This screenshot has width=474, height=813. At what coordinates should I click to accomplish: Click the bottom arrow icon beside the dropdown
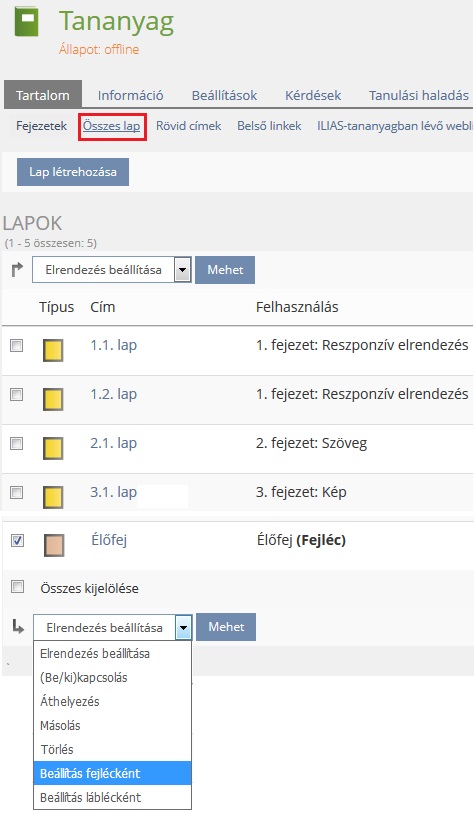[x=18, y=627]
